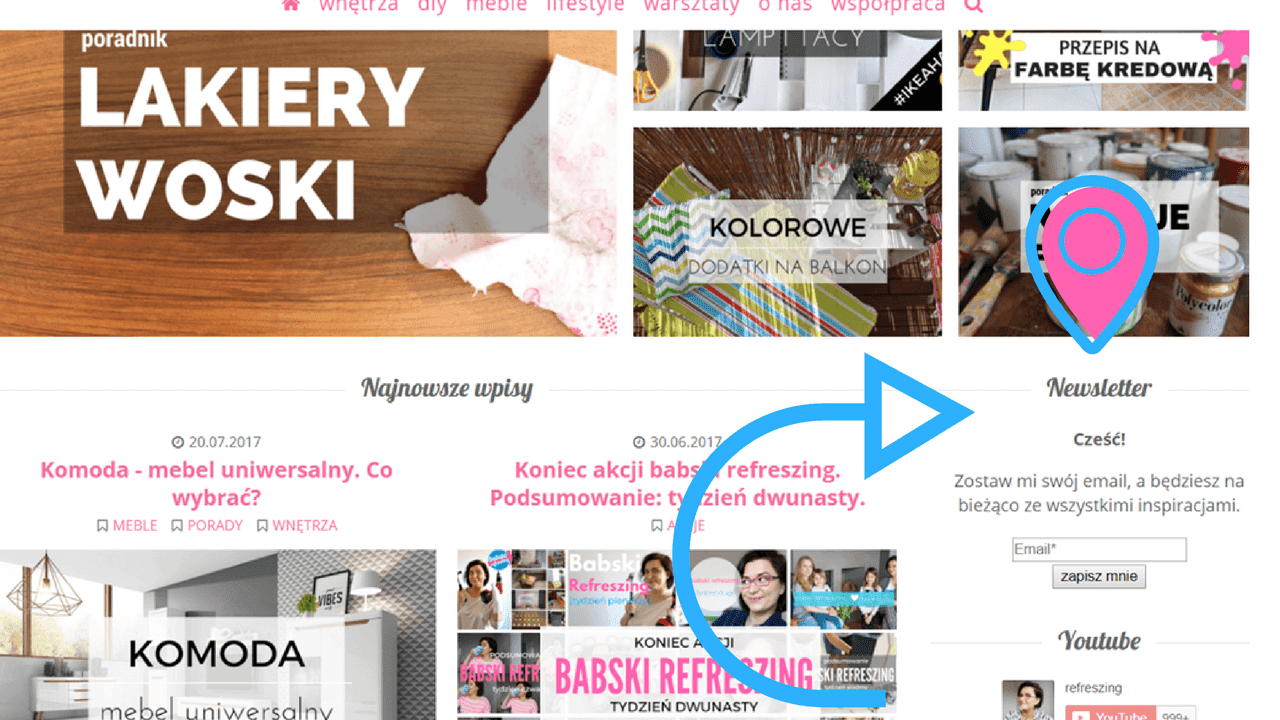Open the refreszing YouTube channel avatar
This screenshot has height=720, width=1280.
click(1030, 700)
